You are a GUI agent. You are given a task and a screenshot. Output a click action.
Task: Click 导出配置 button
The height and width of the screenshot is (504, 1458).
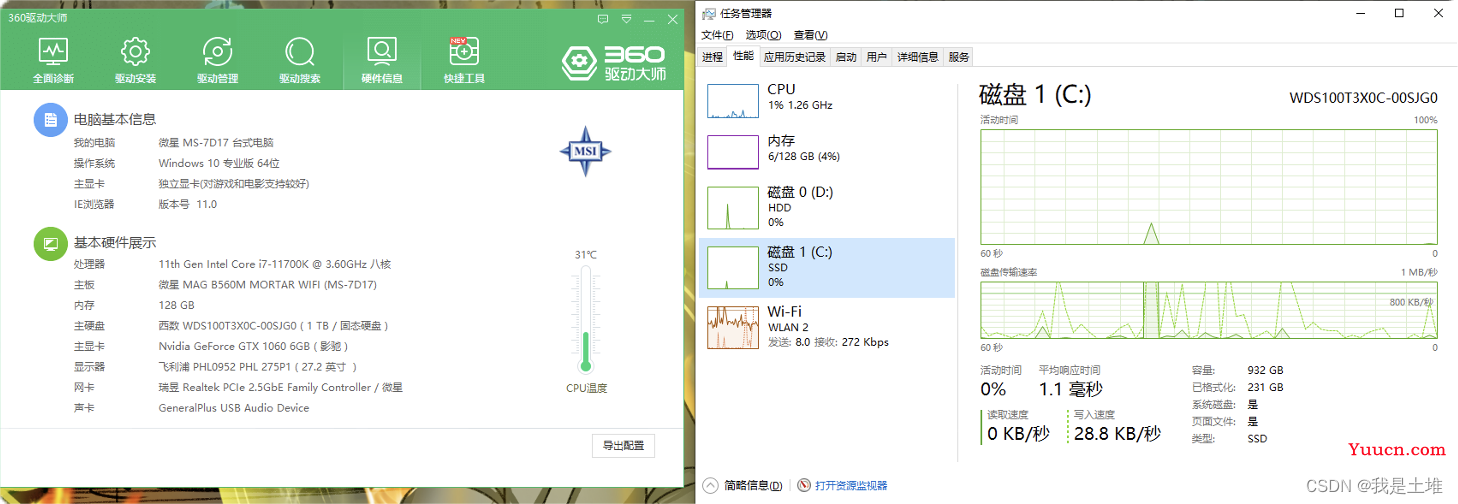pyautogui.click(x=623, y=445)
